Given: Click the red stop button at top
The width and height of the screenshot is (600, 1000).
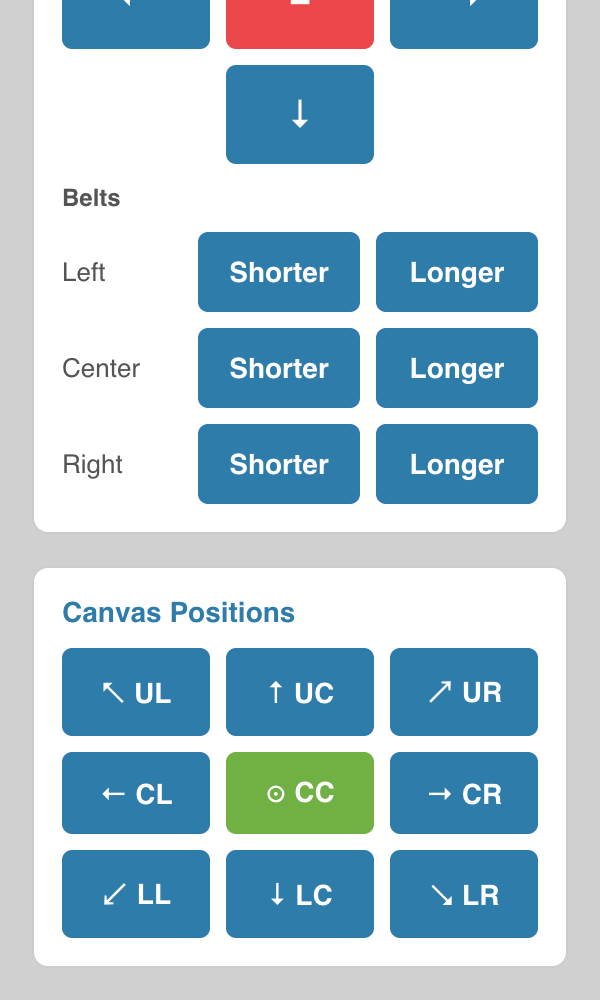Looking at the screenshot, I should tap(300, 24).
